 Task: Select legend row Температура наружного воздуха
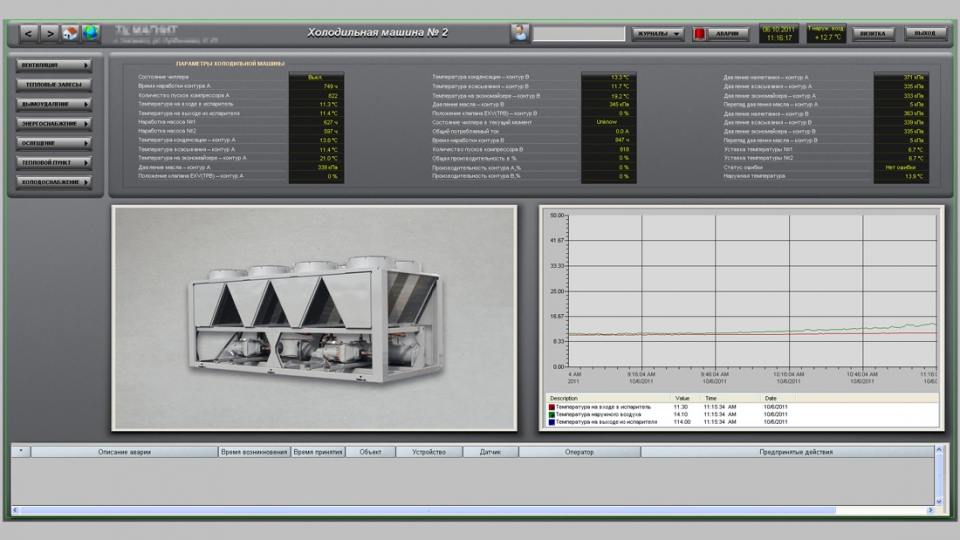tap(742, 414)
